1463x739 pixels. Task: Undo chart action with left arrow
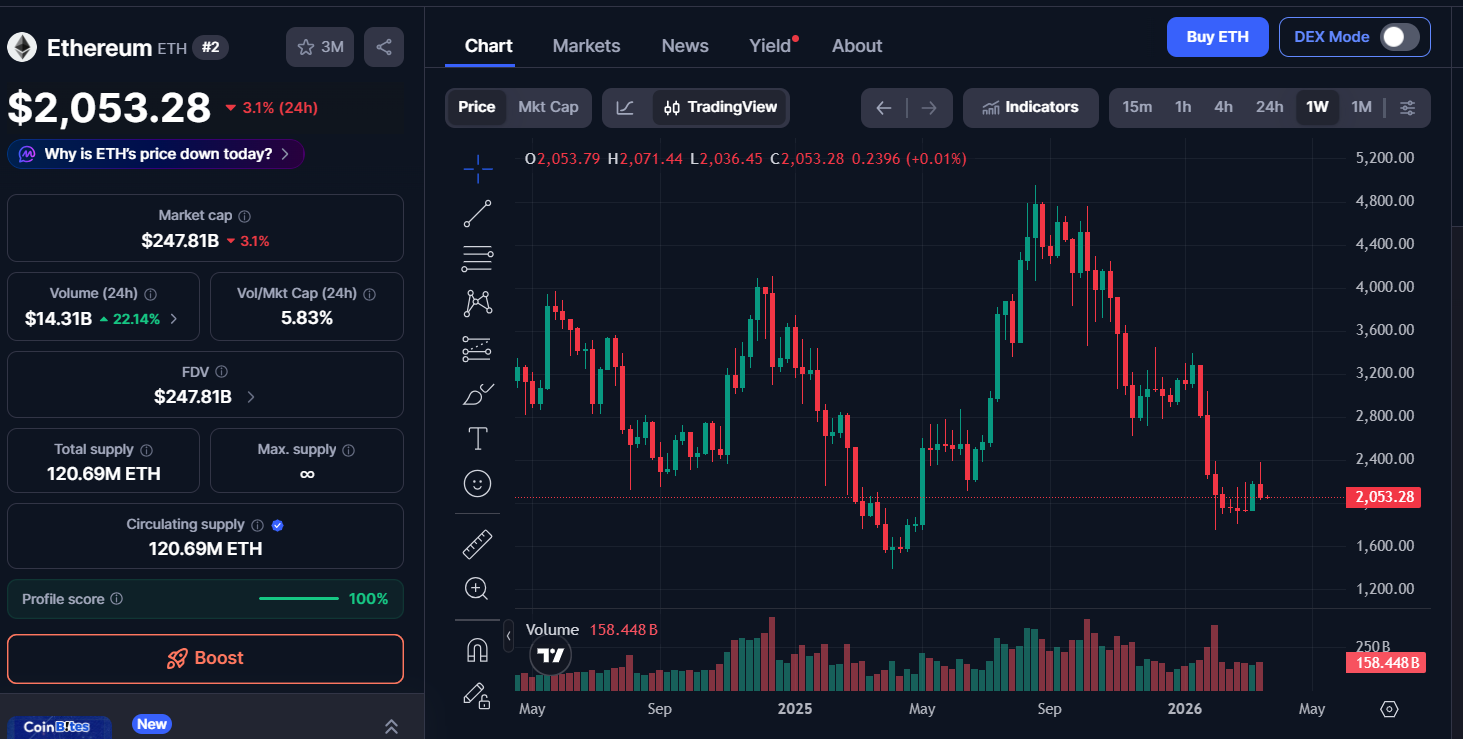point(883,108)
